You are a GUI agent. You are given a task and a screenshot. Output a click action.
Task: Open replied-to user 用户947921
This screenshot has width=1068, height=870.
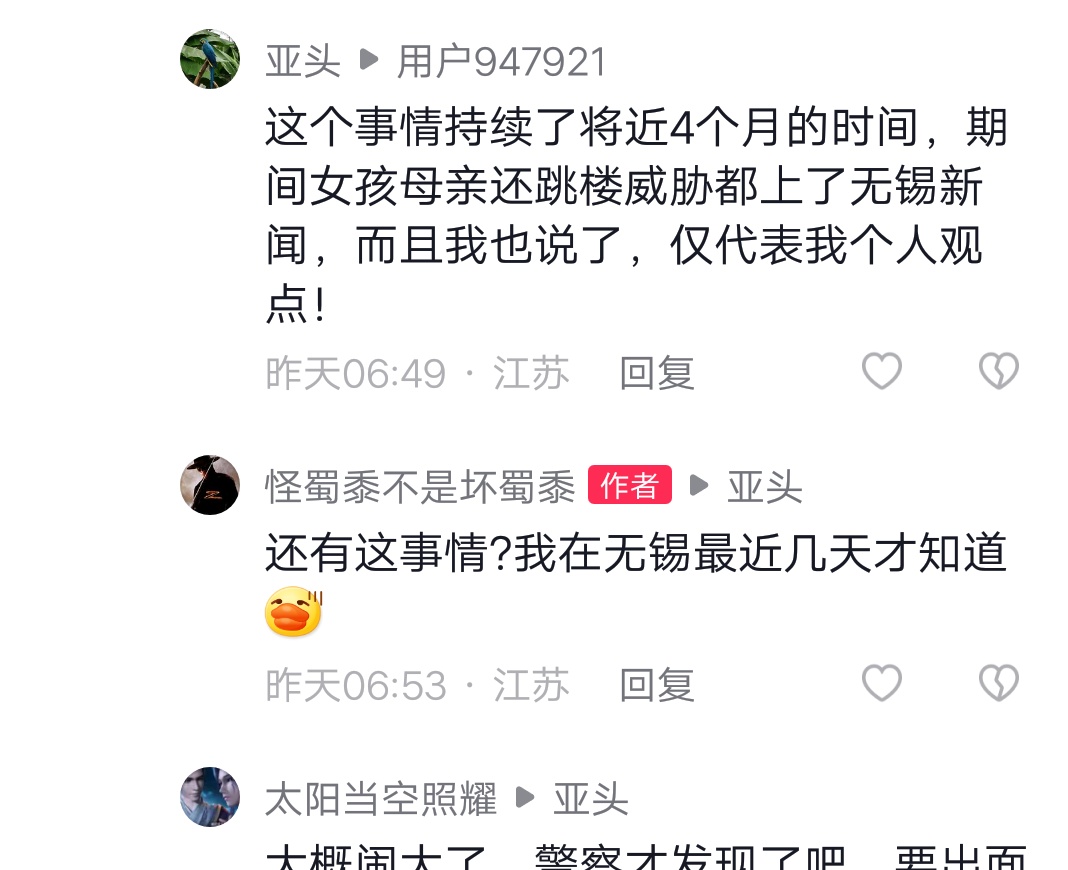(501, 61)
